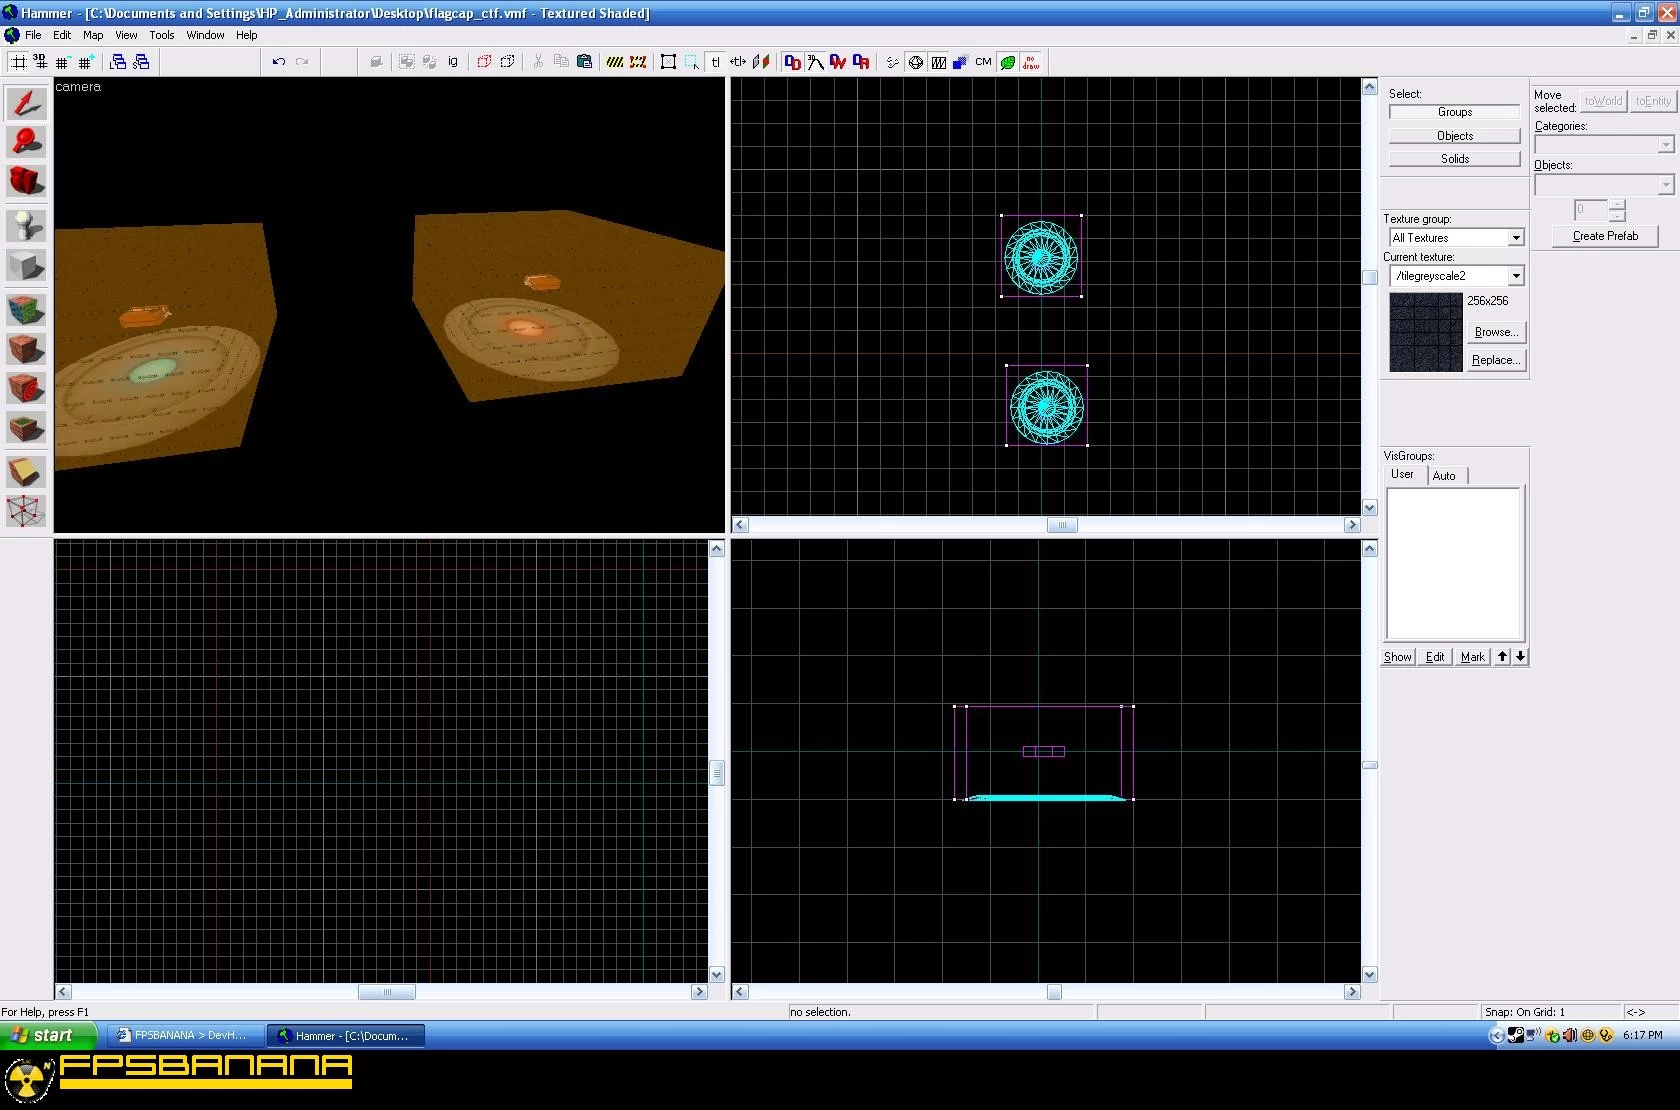This screenshot has width=1680, height=1110.
Task: Switch to the Auto VisGroups tab
Action: tap(1444, 476)
